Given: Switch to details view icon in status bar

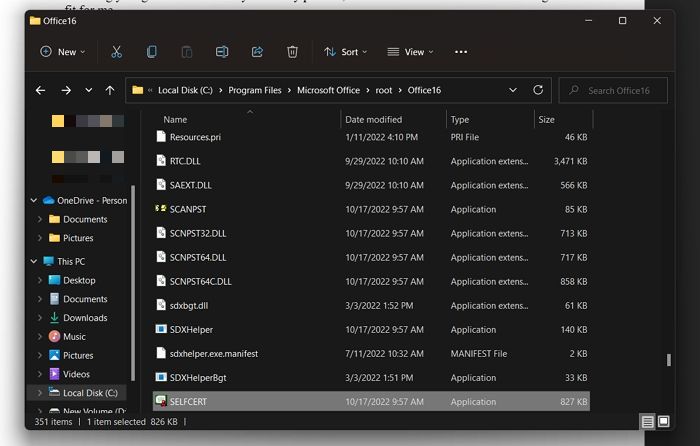Looking at the screenshot, I should click(647, 421).
